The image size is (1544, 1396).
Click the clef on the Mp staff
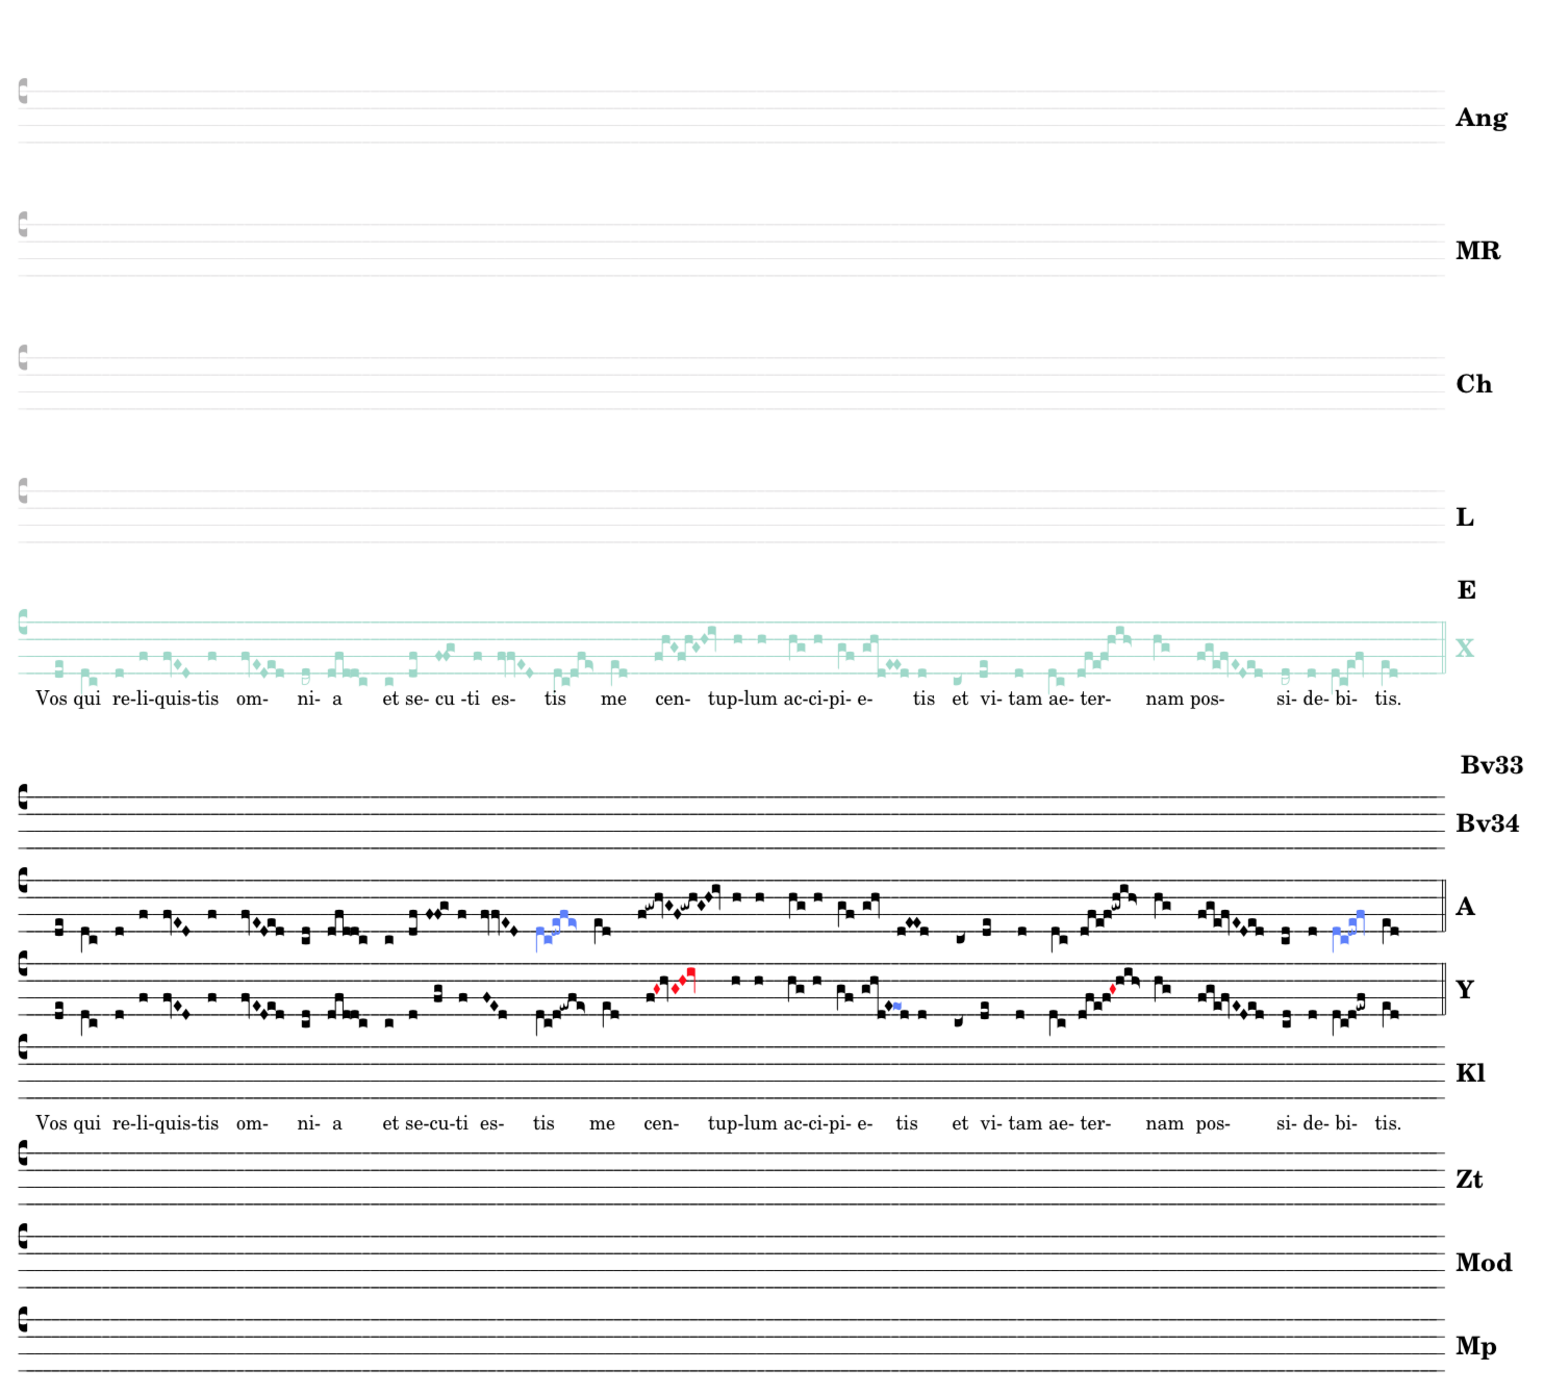[23, 1320]
